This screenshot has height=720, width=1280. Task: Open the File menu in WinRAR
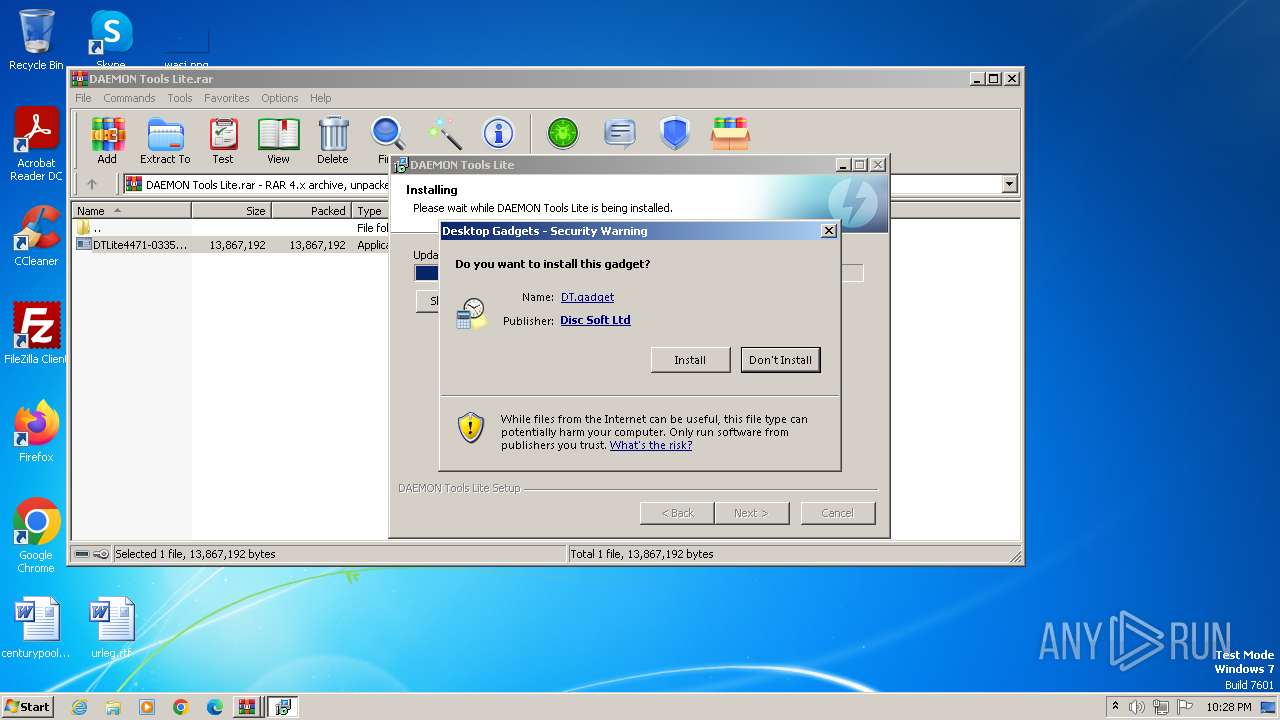point(83,98)
